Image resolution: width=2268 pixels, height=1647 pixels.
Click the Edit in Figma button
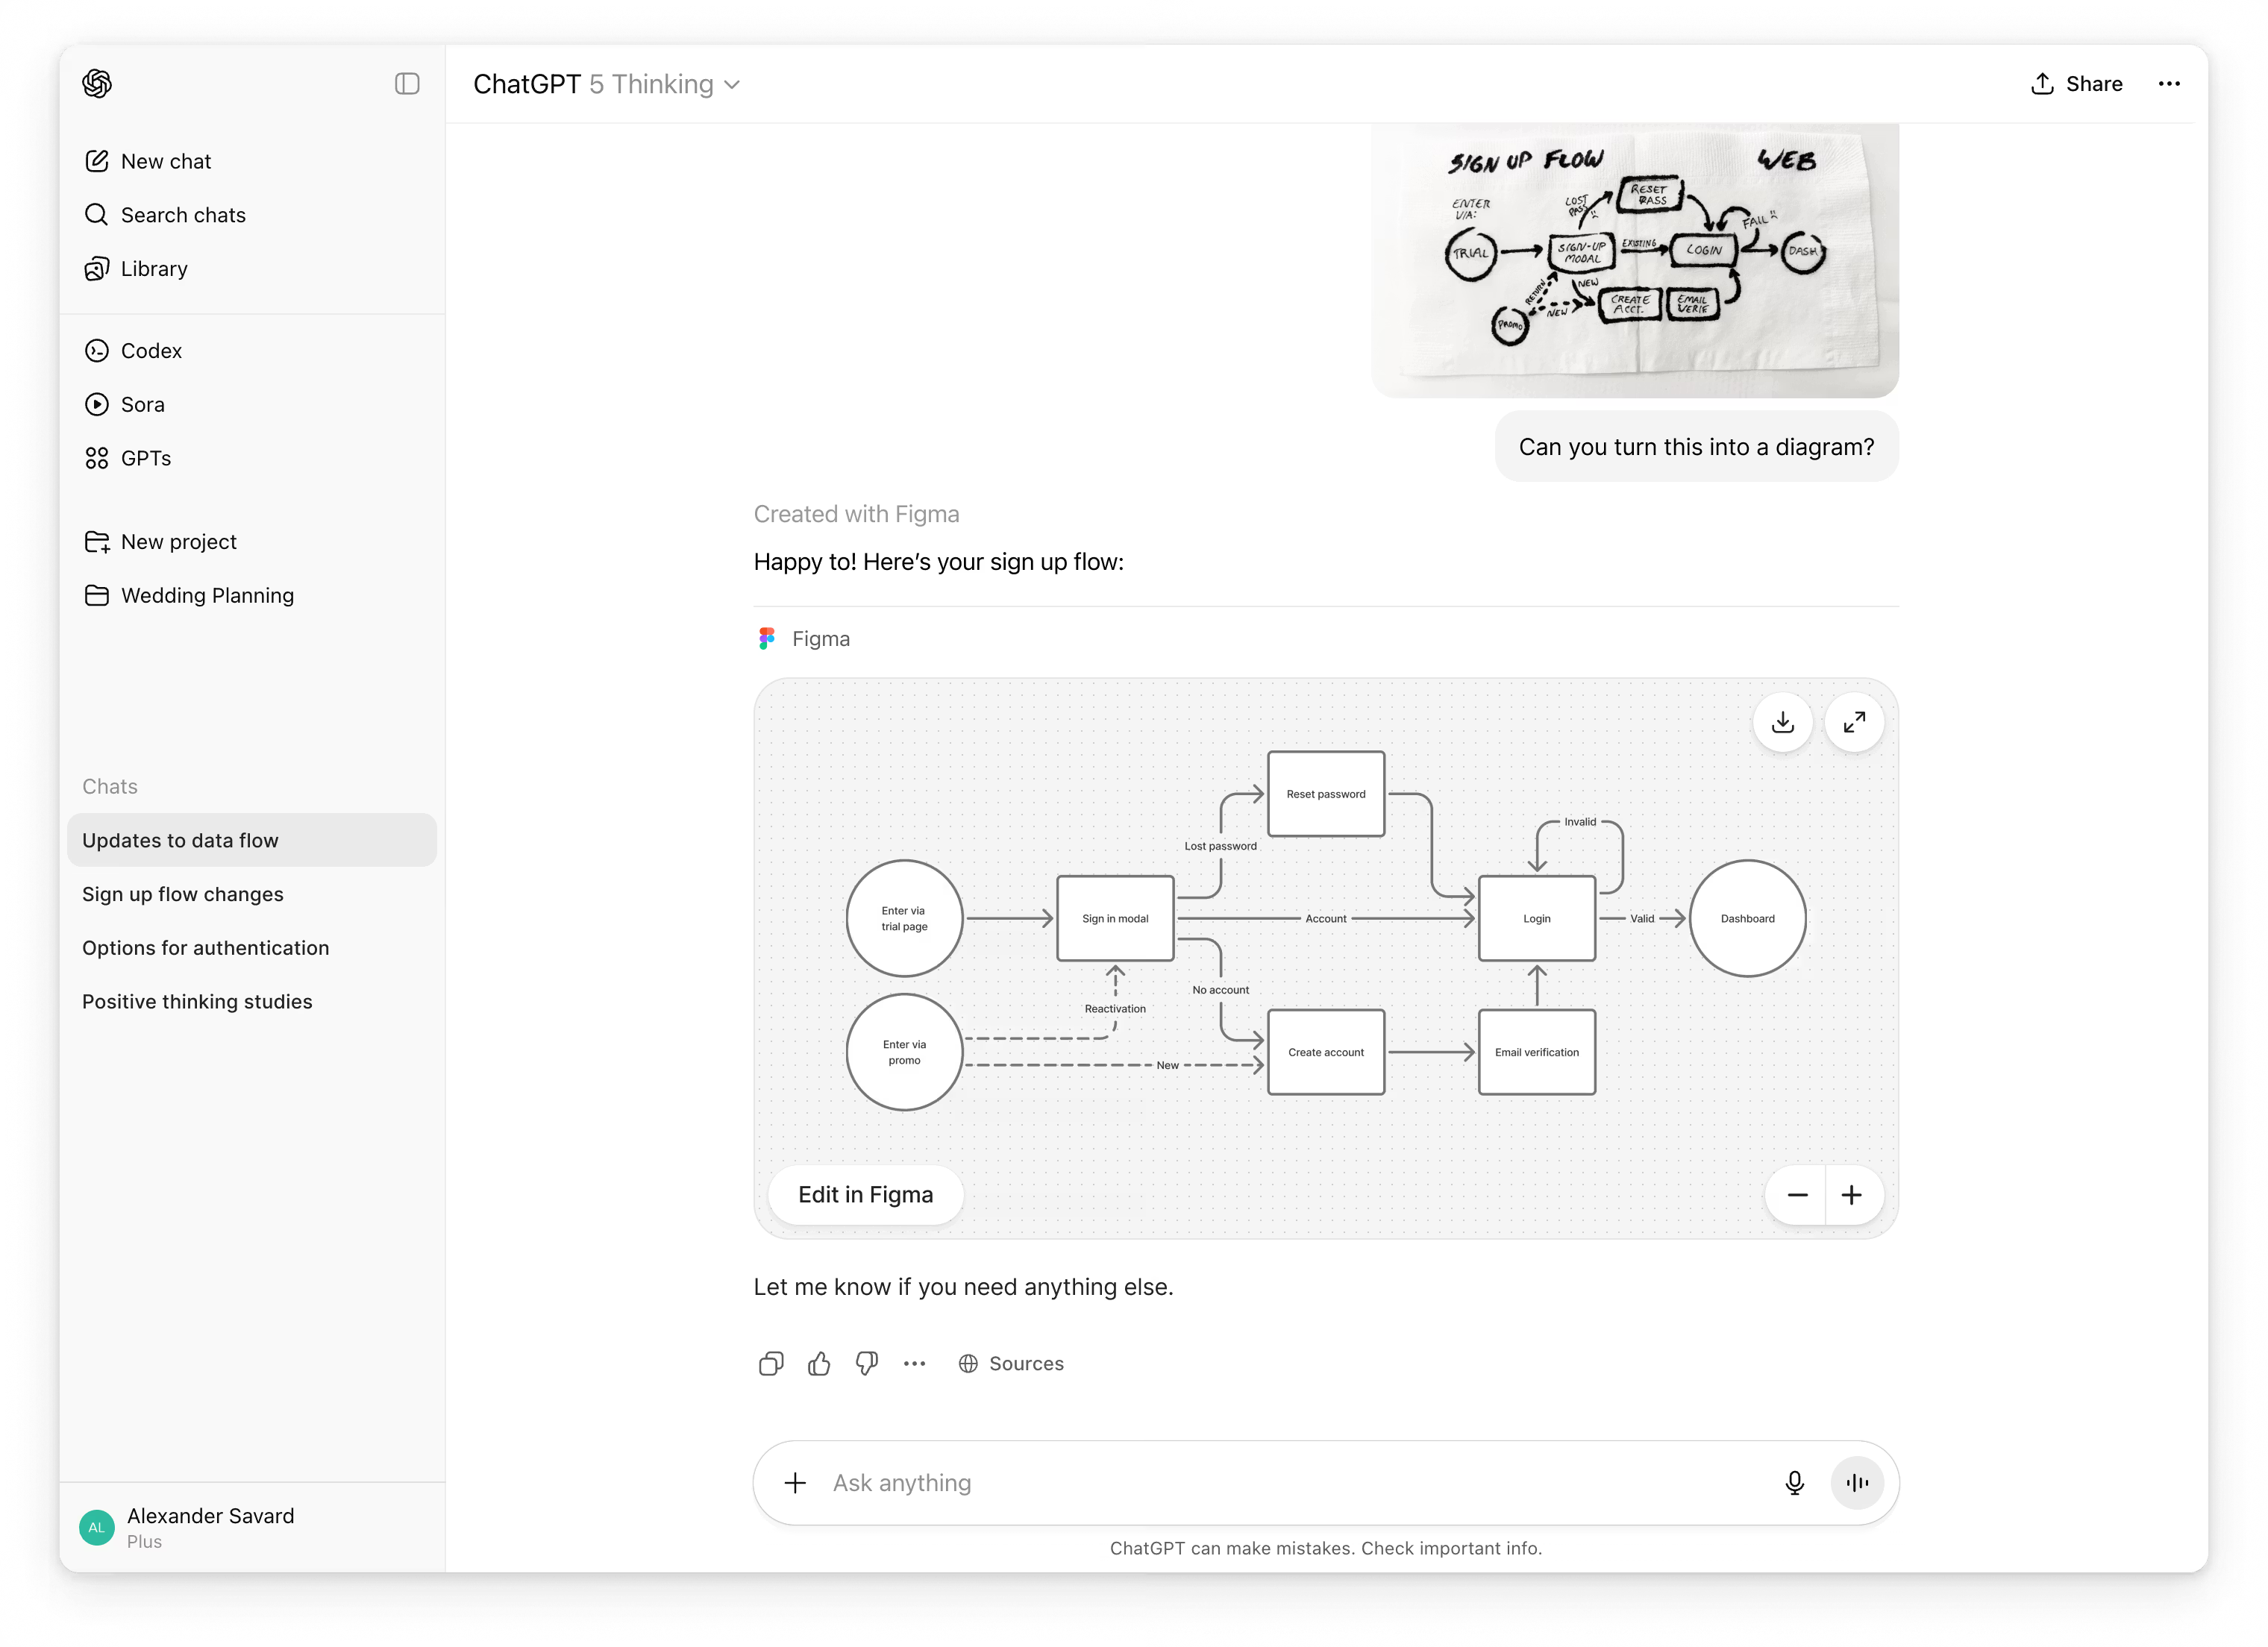pyautogui.click(x=866, y=1194)
